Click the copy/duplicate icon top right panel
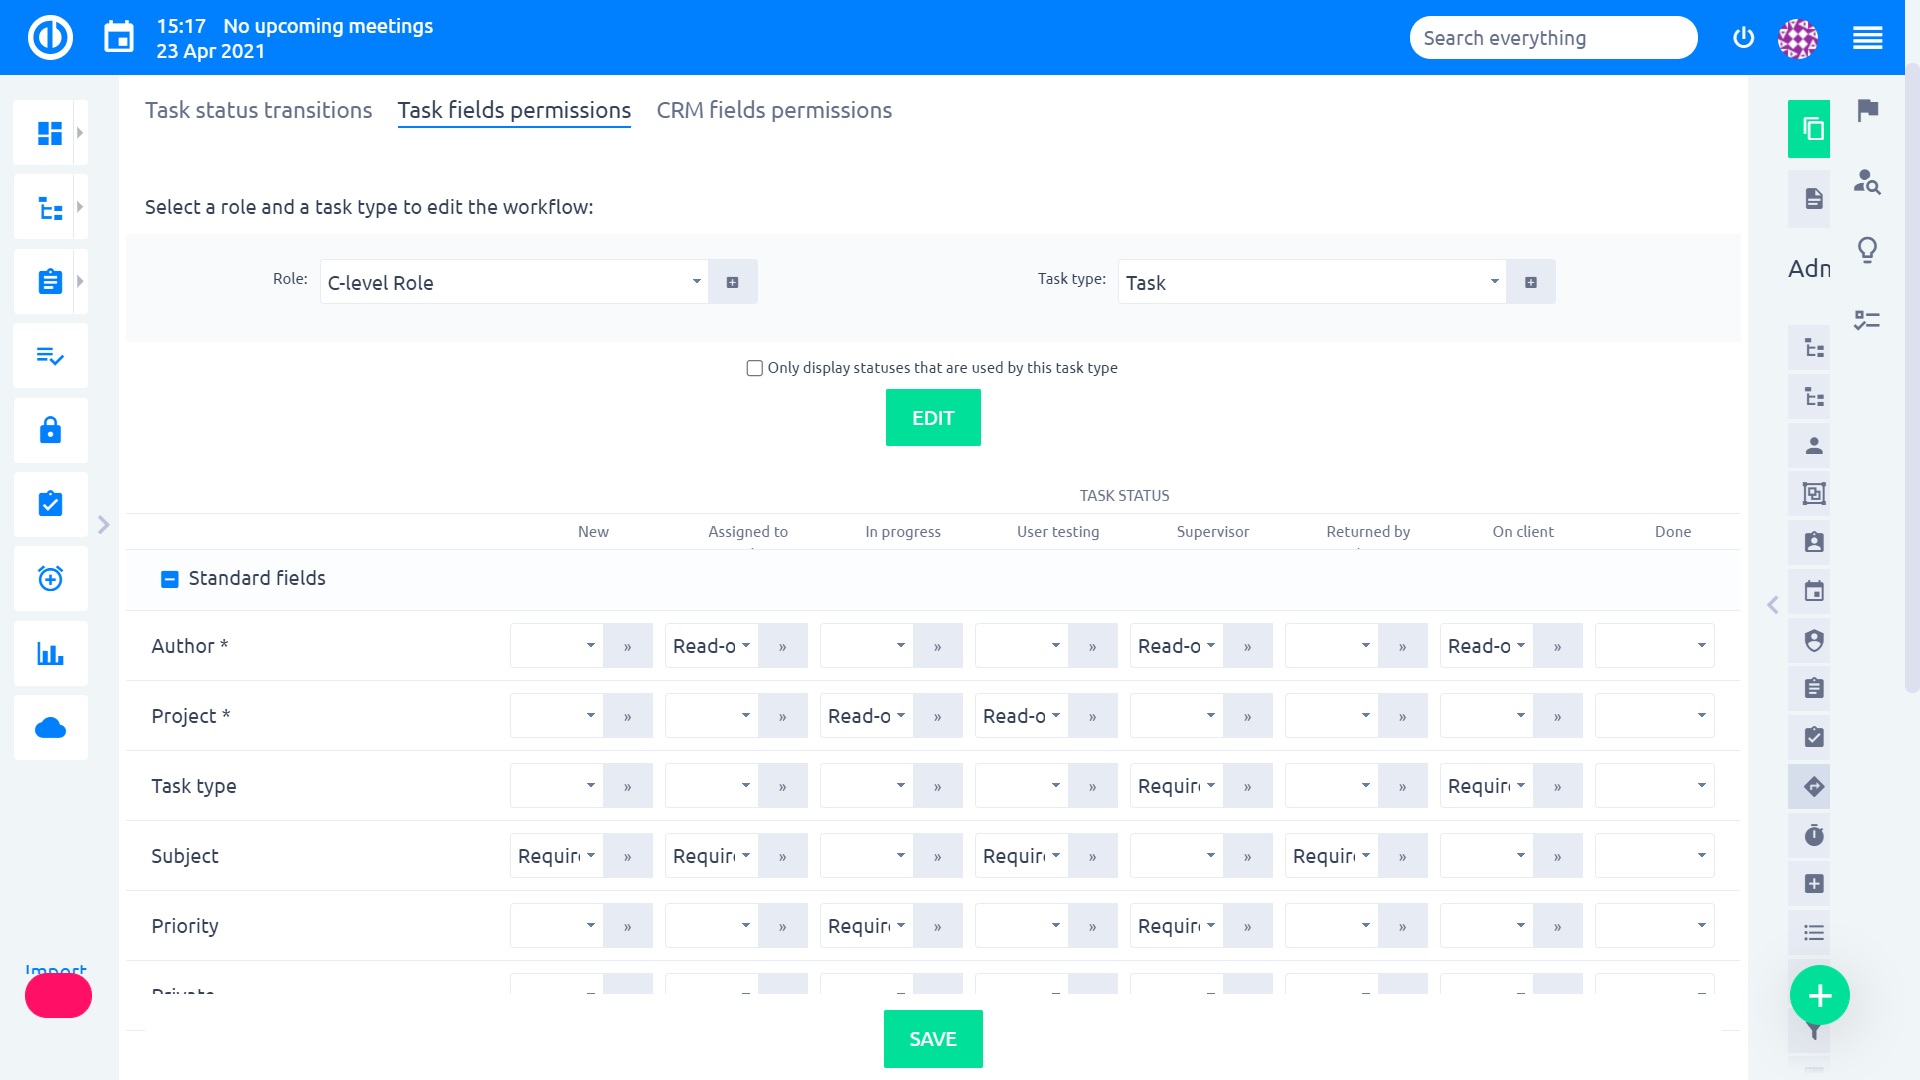Viewport: 1920px width, 1080px height. (1812, 128)
